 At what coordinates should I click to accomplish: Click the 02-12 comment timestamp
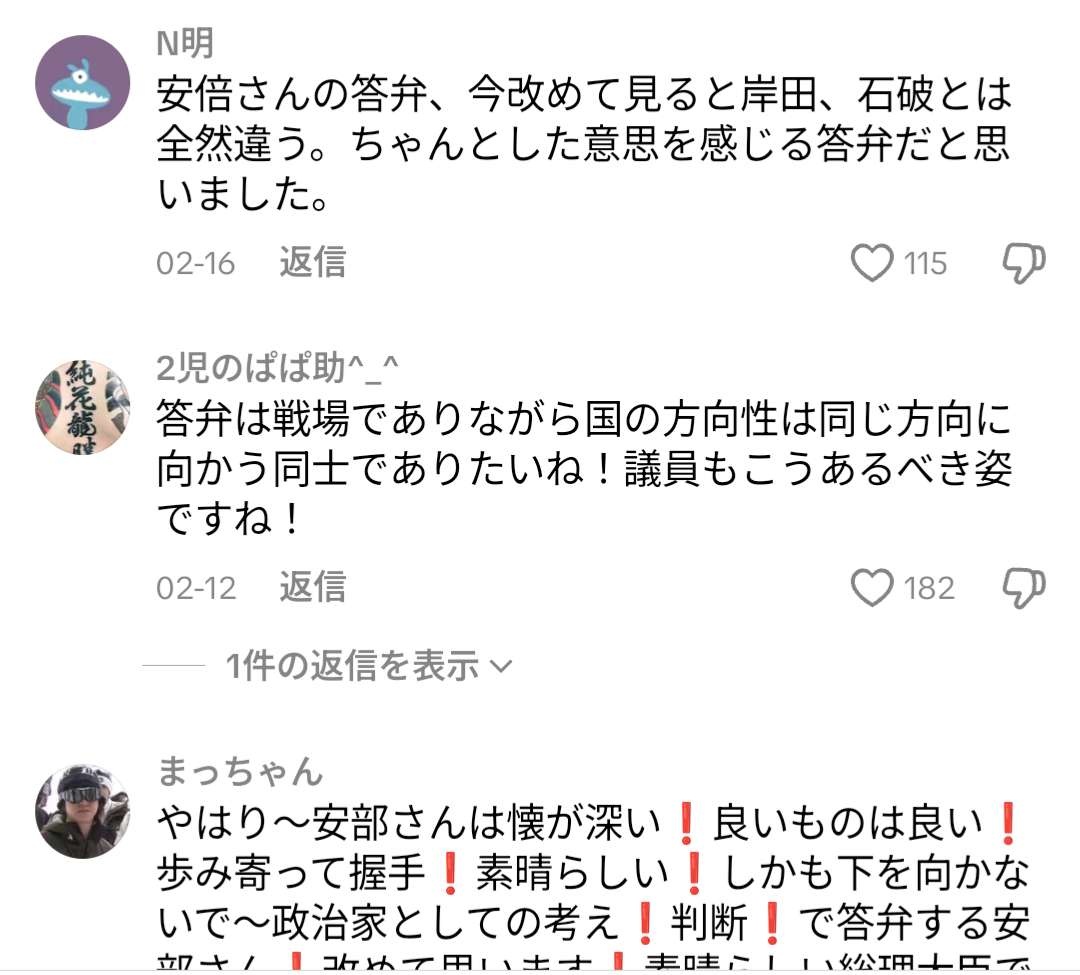[x=196, y=589]
